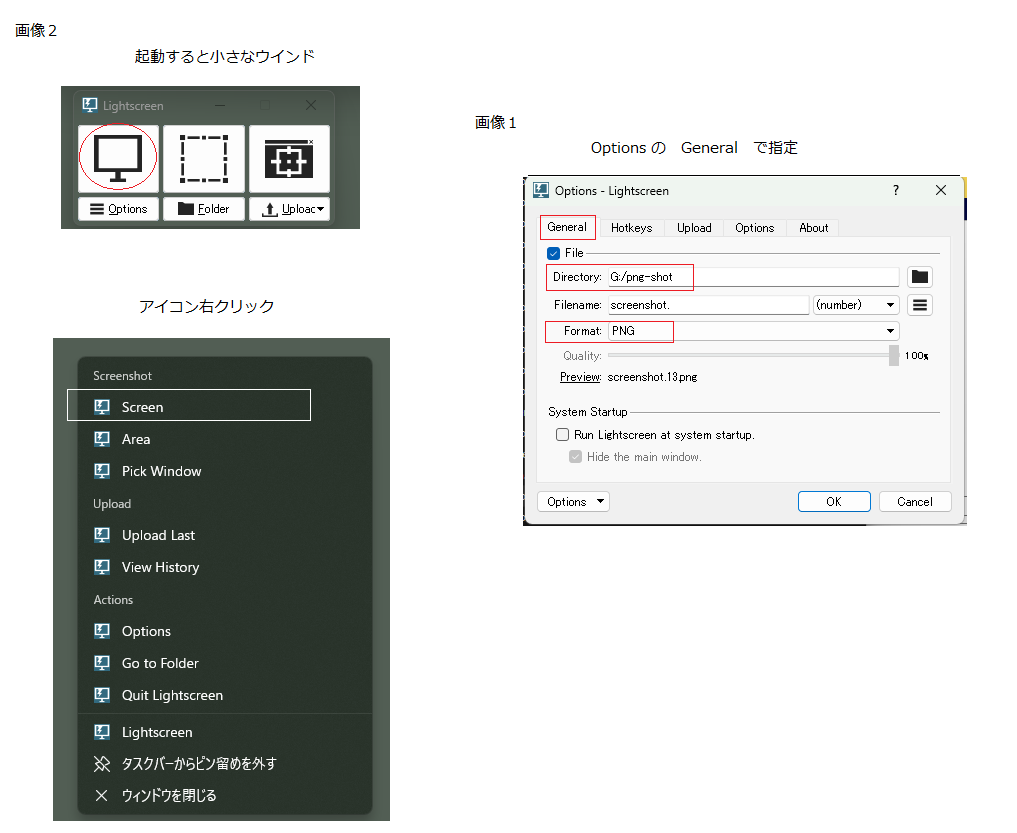Viewport: 1017px width, 833px height.
Task: Click the preview filename screenshot.13.png
Action: [652, 377]
